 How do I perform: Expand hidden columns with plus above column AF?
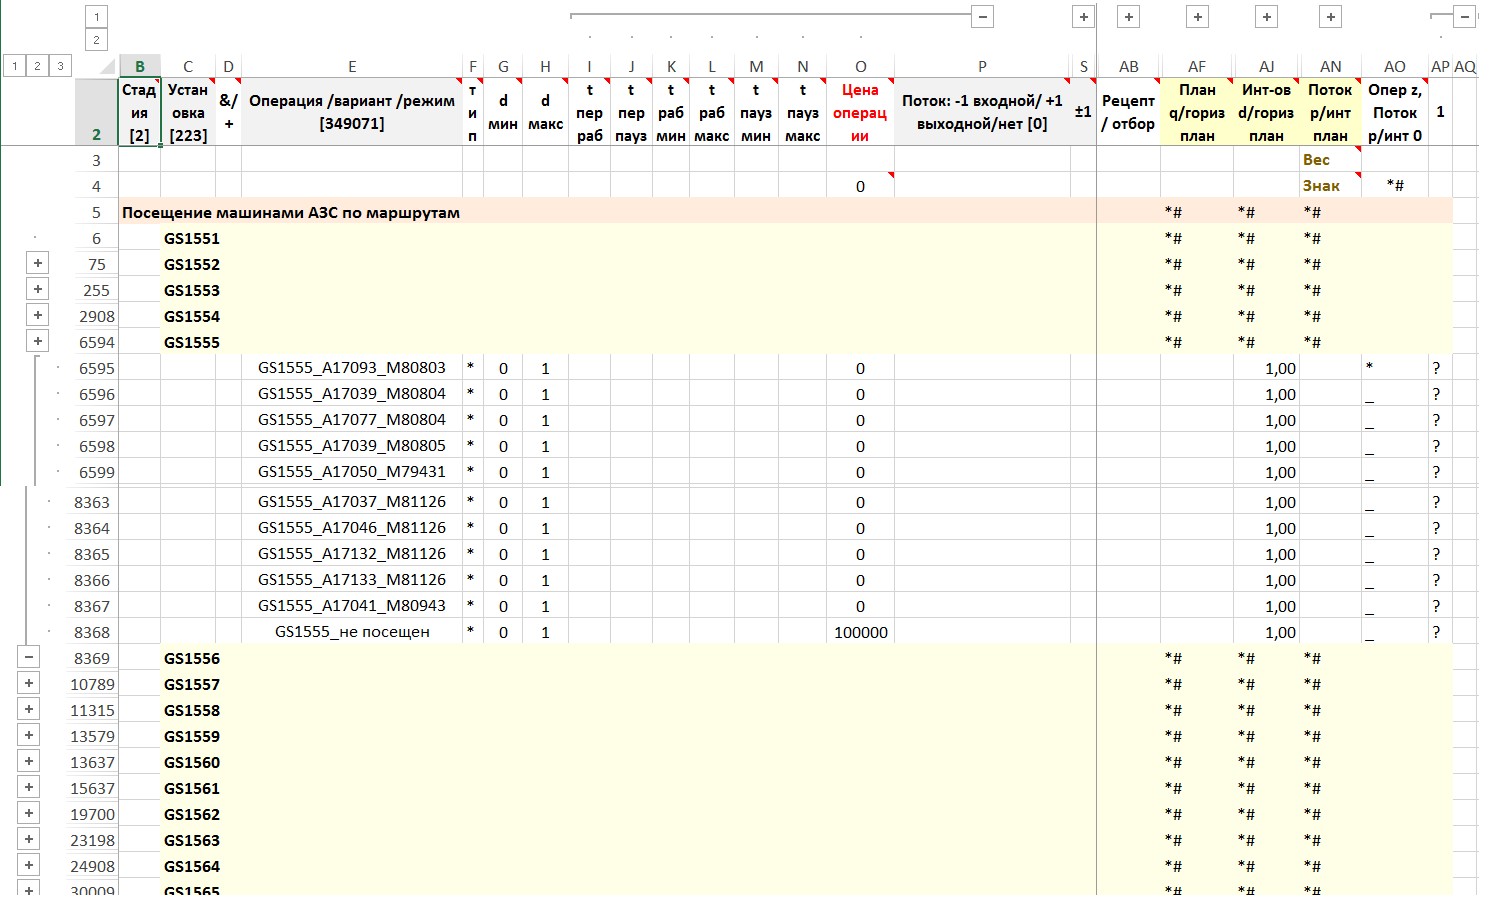tap(1197, 16)
